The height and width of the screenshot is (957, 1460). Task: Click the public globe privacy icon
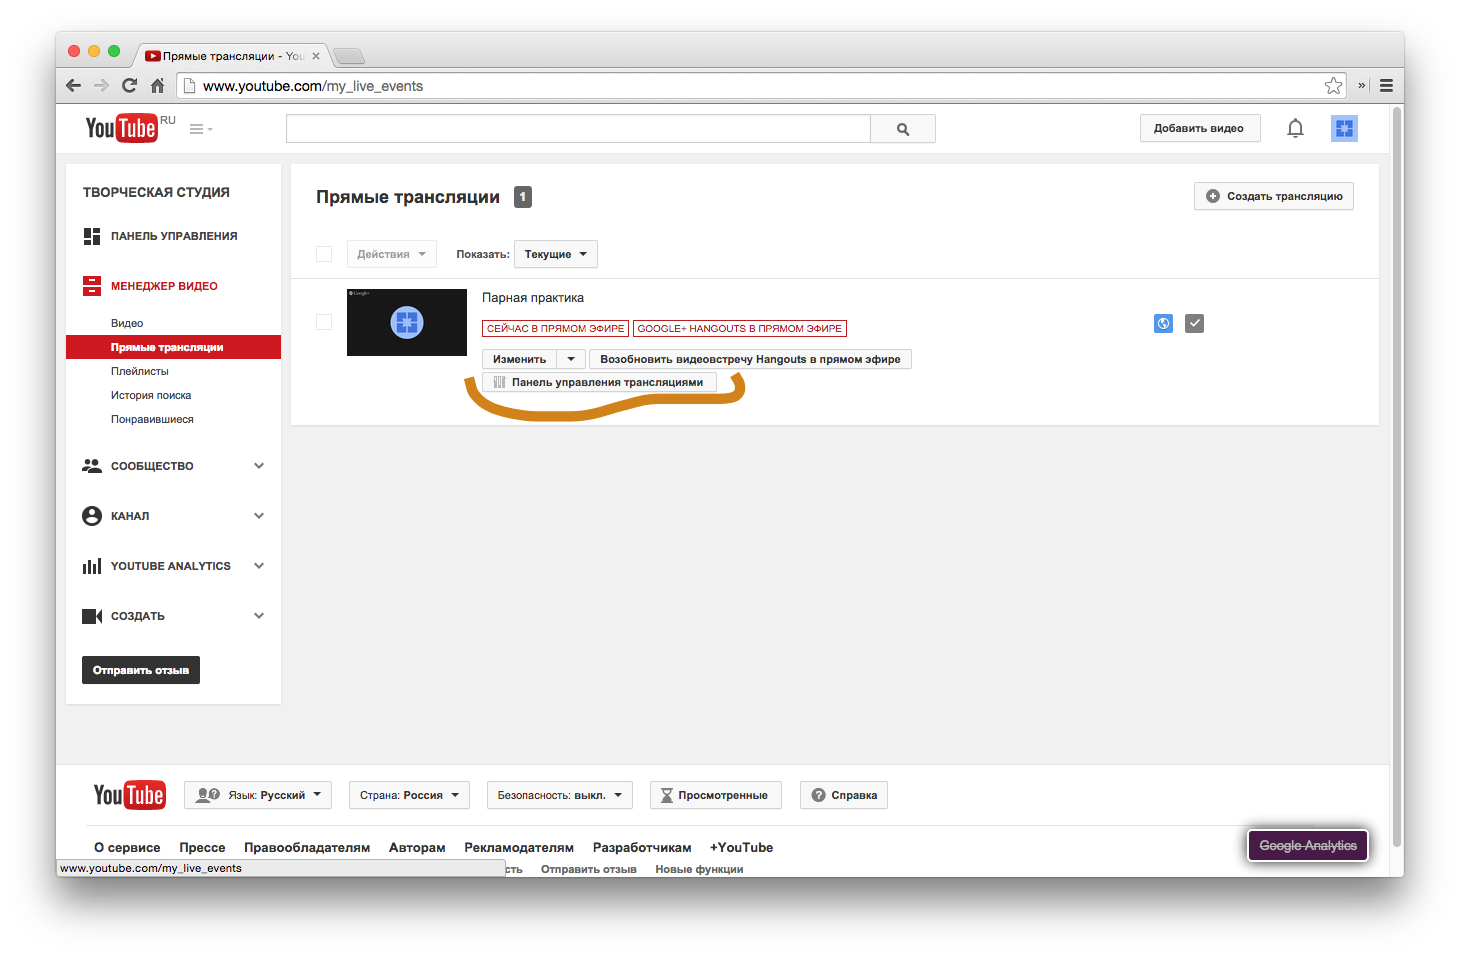[1163, 323]
